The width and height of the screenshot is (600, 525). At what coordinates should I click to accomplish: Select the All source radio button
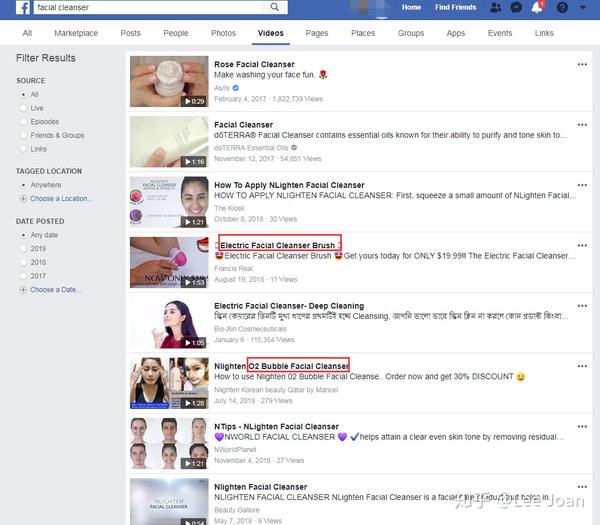(x=23, y=94)
